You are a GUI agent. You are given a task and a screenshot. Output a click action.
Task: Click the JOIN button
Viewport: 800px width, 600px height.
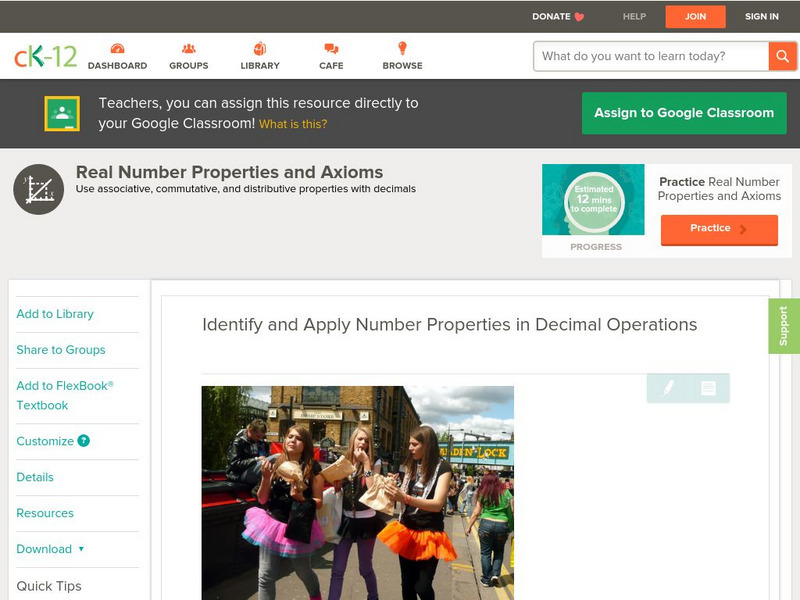(x=695, y=17)
